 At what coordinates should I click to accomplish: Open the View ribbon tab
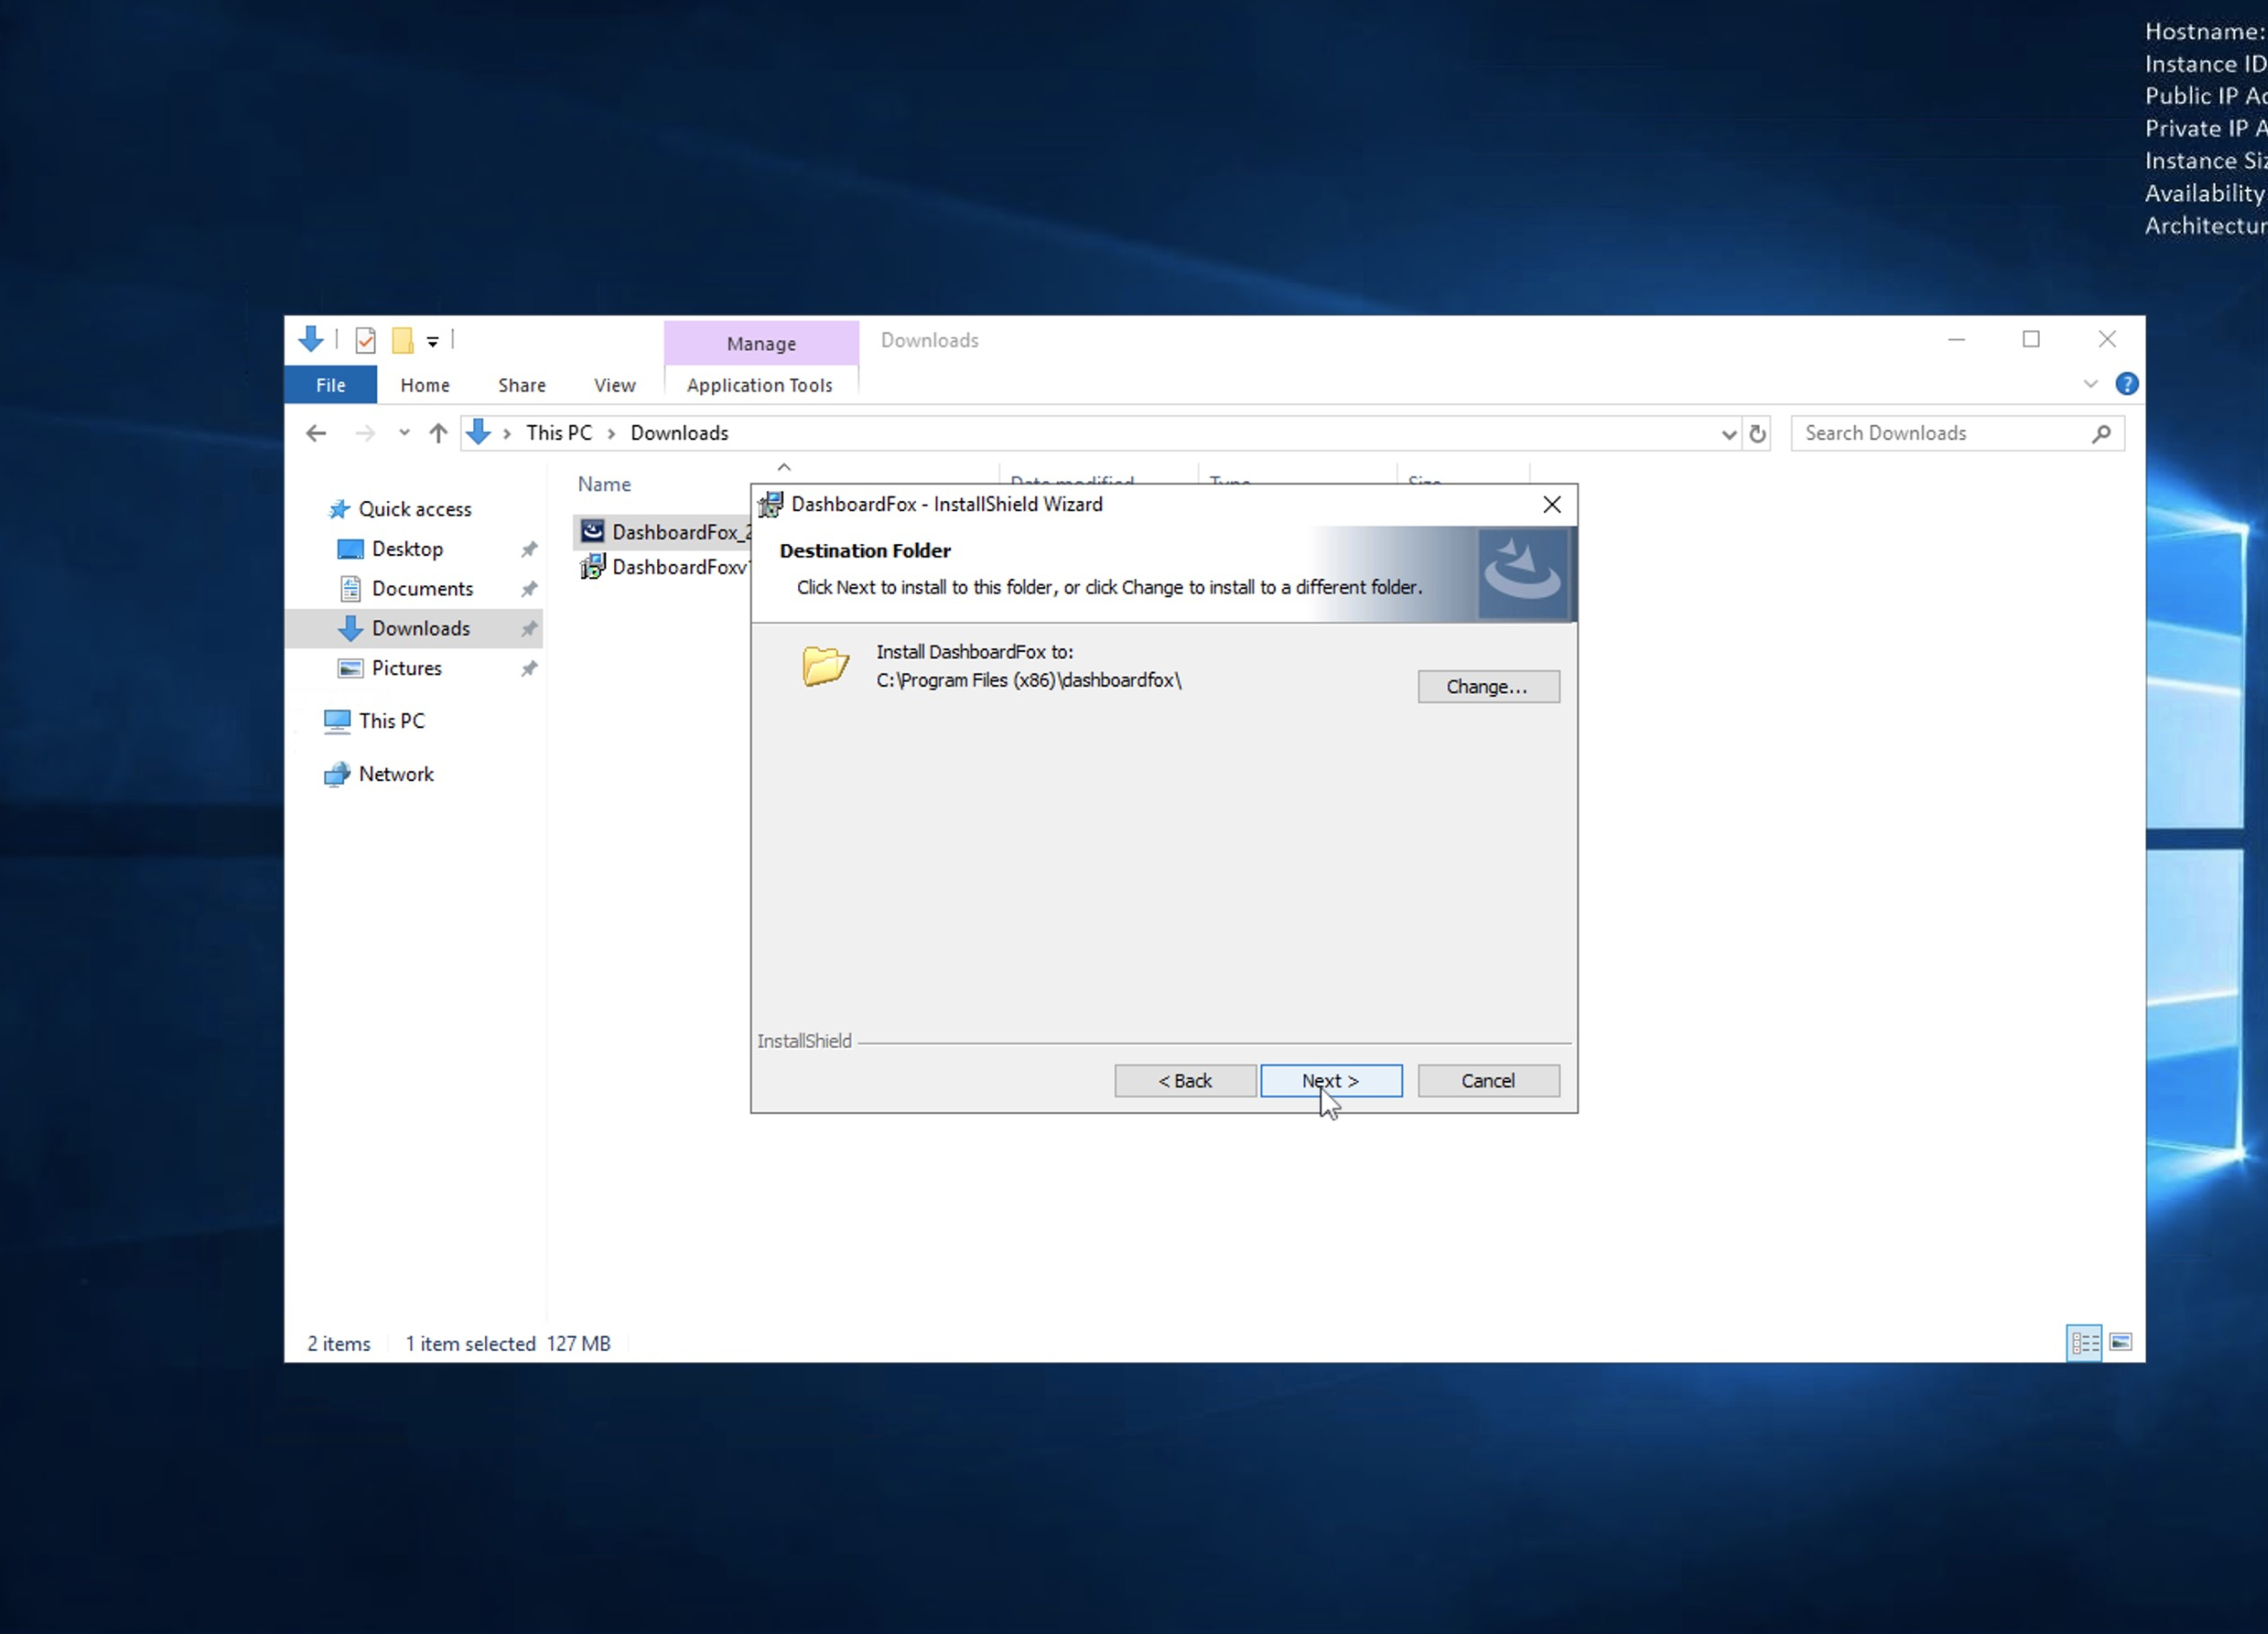pos(614,385)
